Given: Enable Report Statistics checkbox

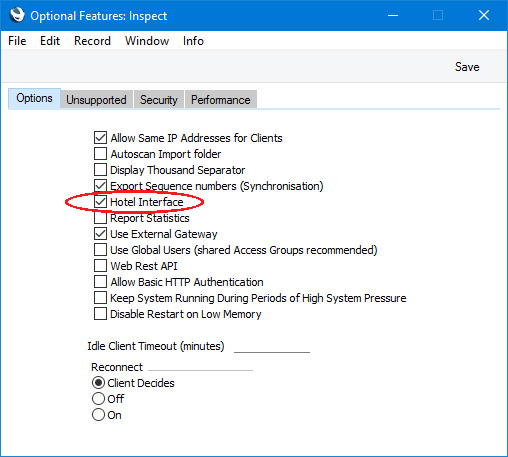Looking at the screenshot, I should click(100, 218).
